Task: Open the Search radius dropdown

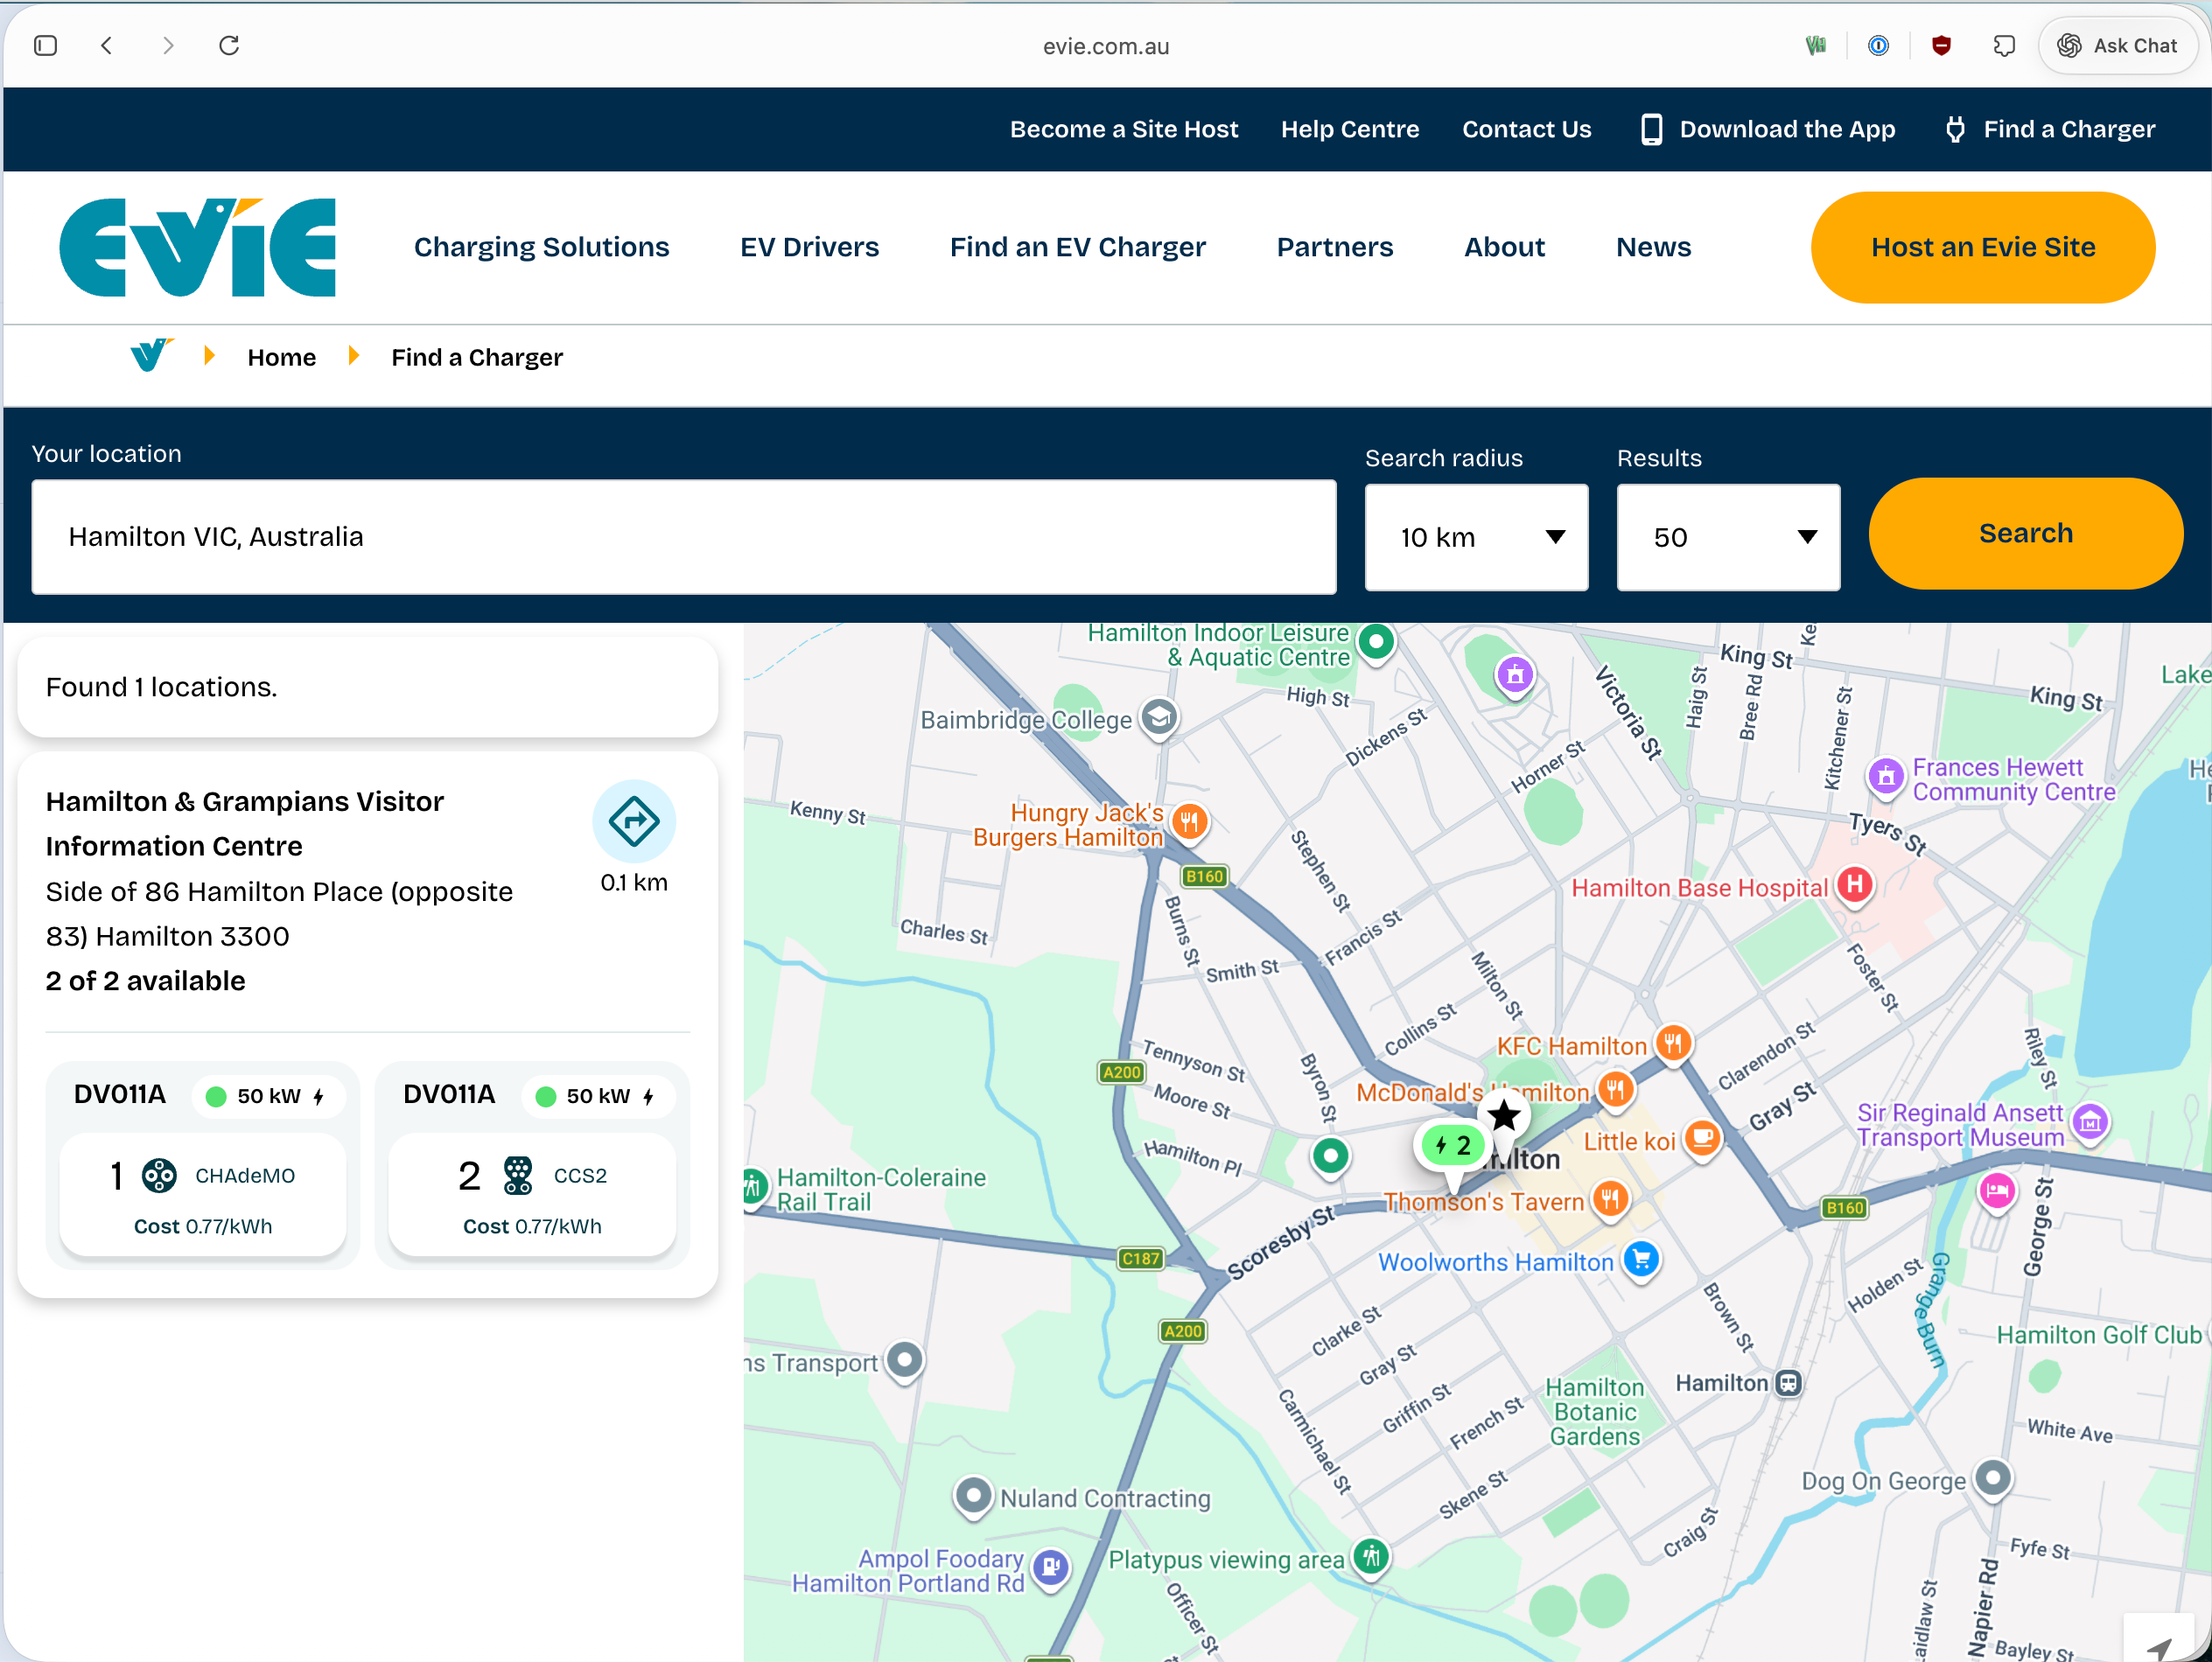Action: [1476, 537]
